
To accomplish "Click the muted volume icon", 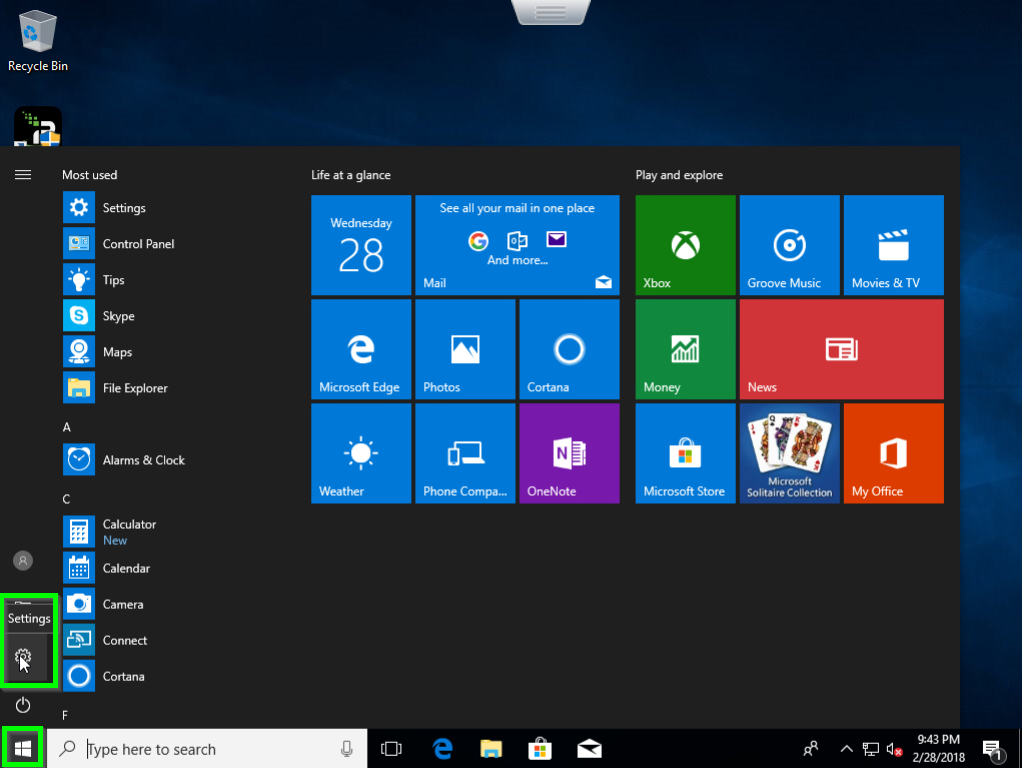I will point(894,749).
